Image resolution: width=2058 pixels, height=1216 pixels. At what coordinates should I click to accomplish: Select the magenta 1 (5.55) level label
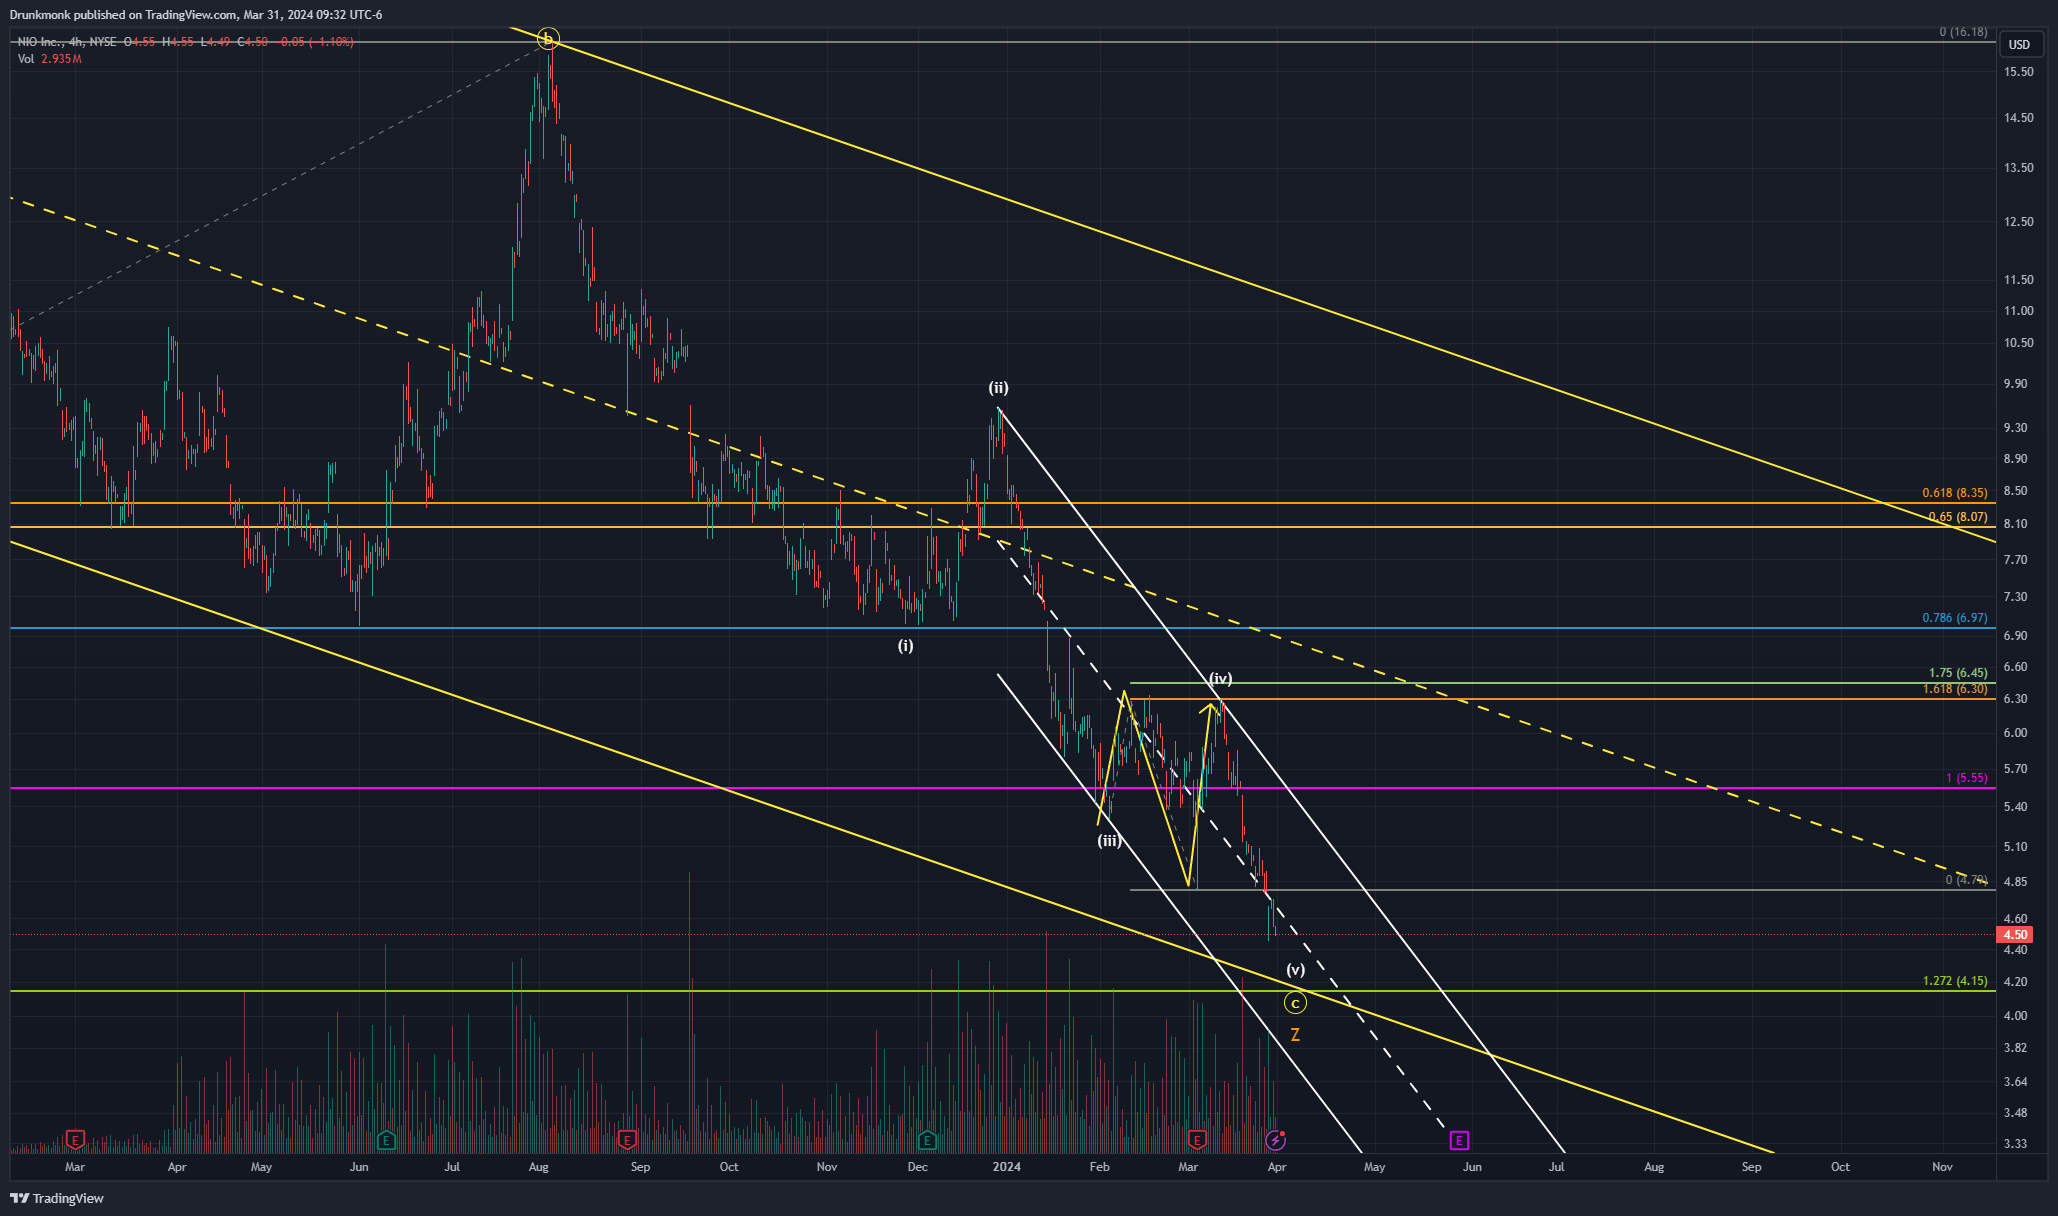pos(1967,778)
